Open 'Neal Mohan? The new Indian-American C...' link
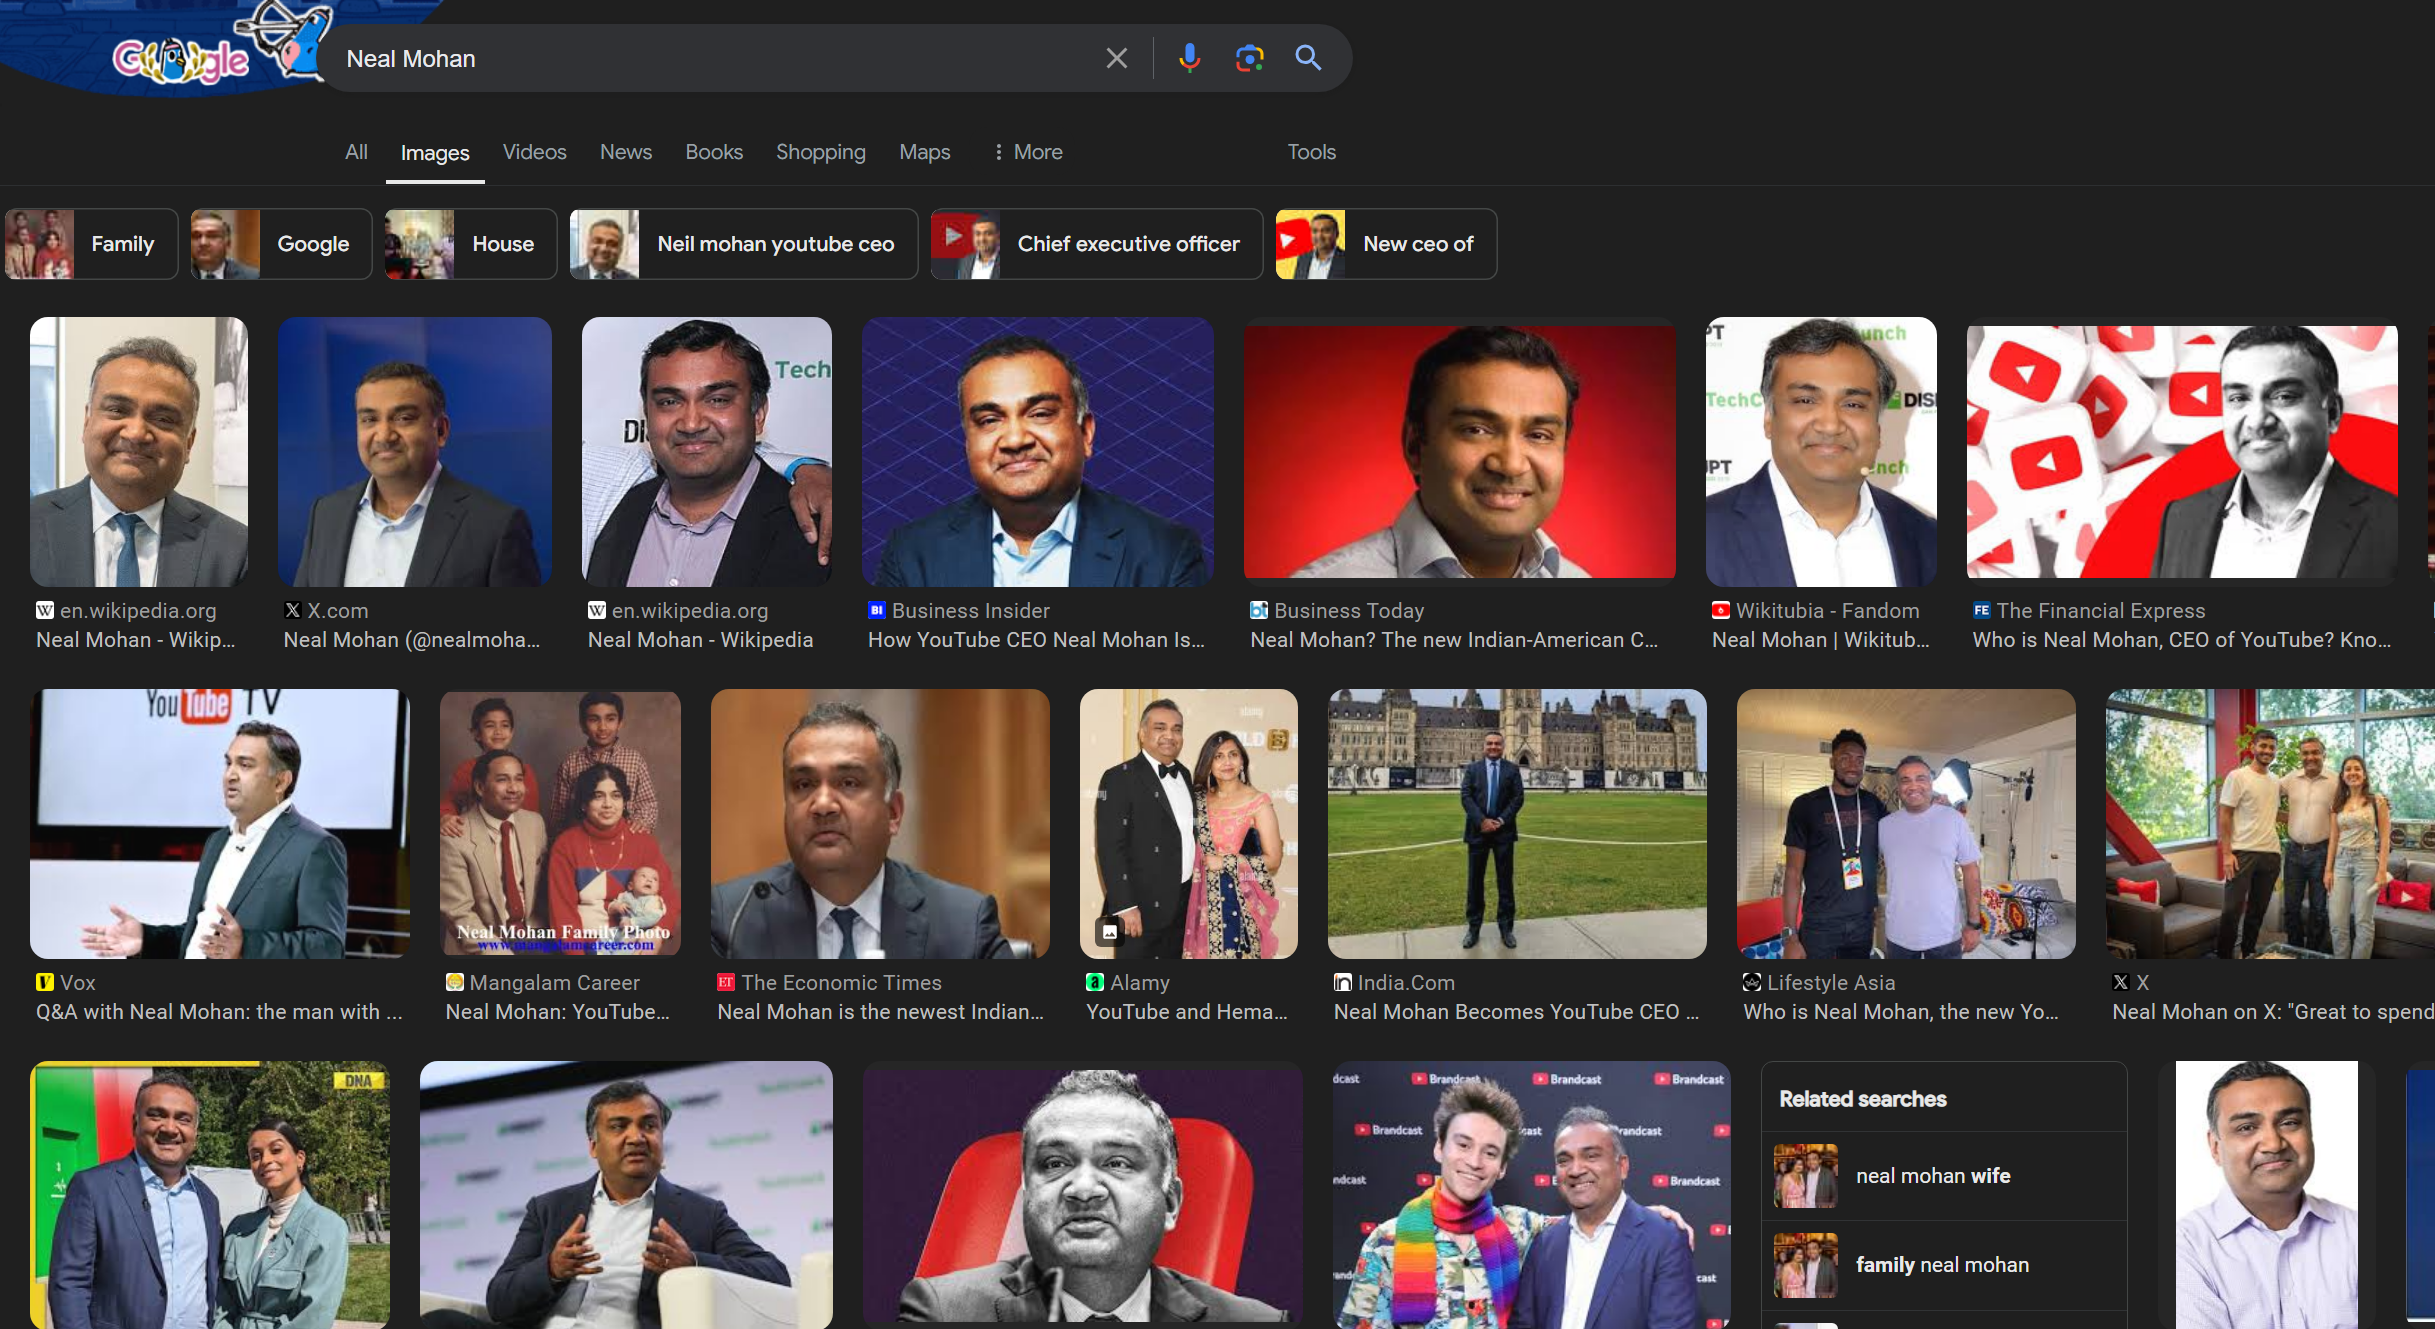The image size is (2435, 1329). pyautogui.click(x=1454, y=640)
